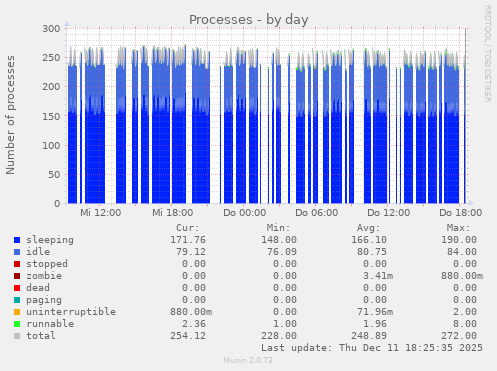Click the 150 y-axis tick label
The height and width of the screenshot is (371, 497).
click(51, 116)
